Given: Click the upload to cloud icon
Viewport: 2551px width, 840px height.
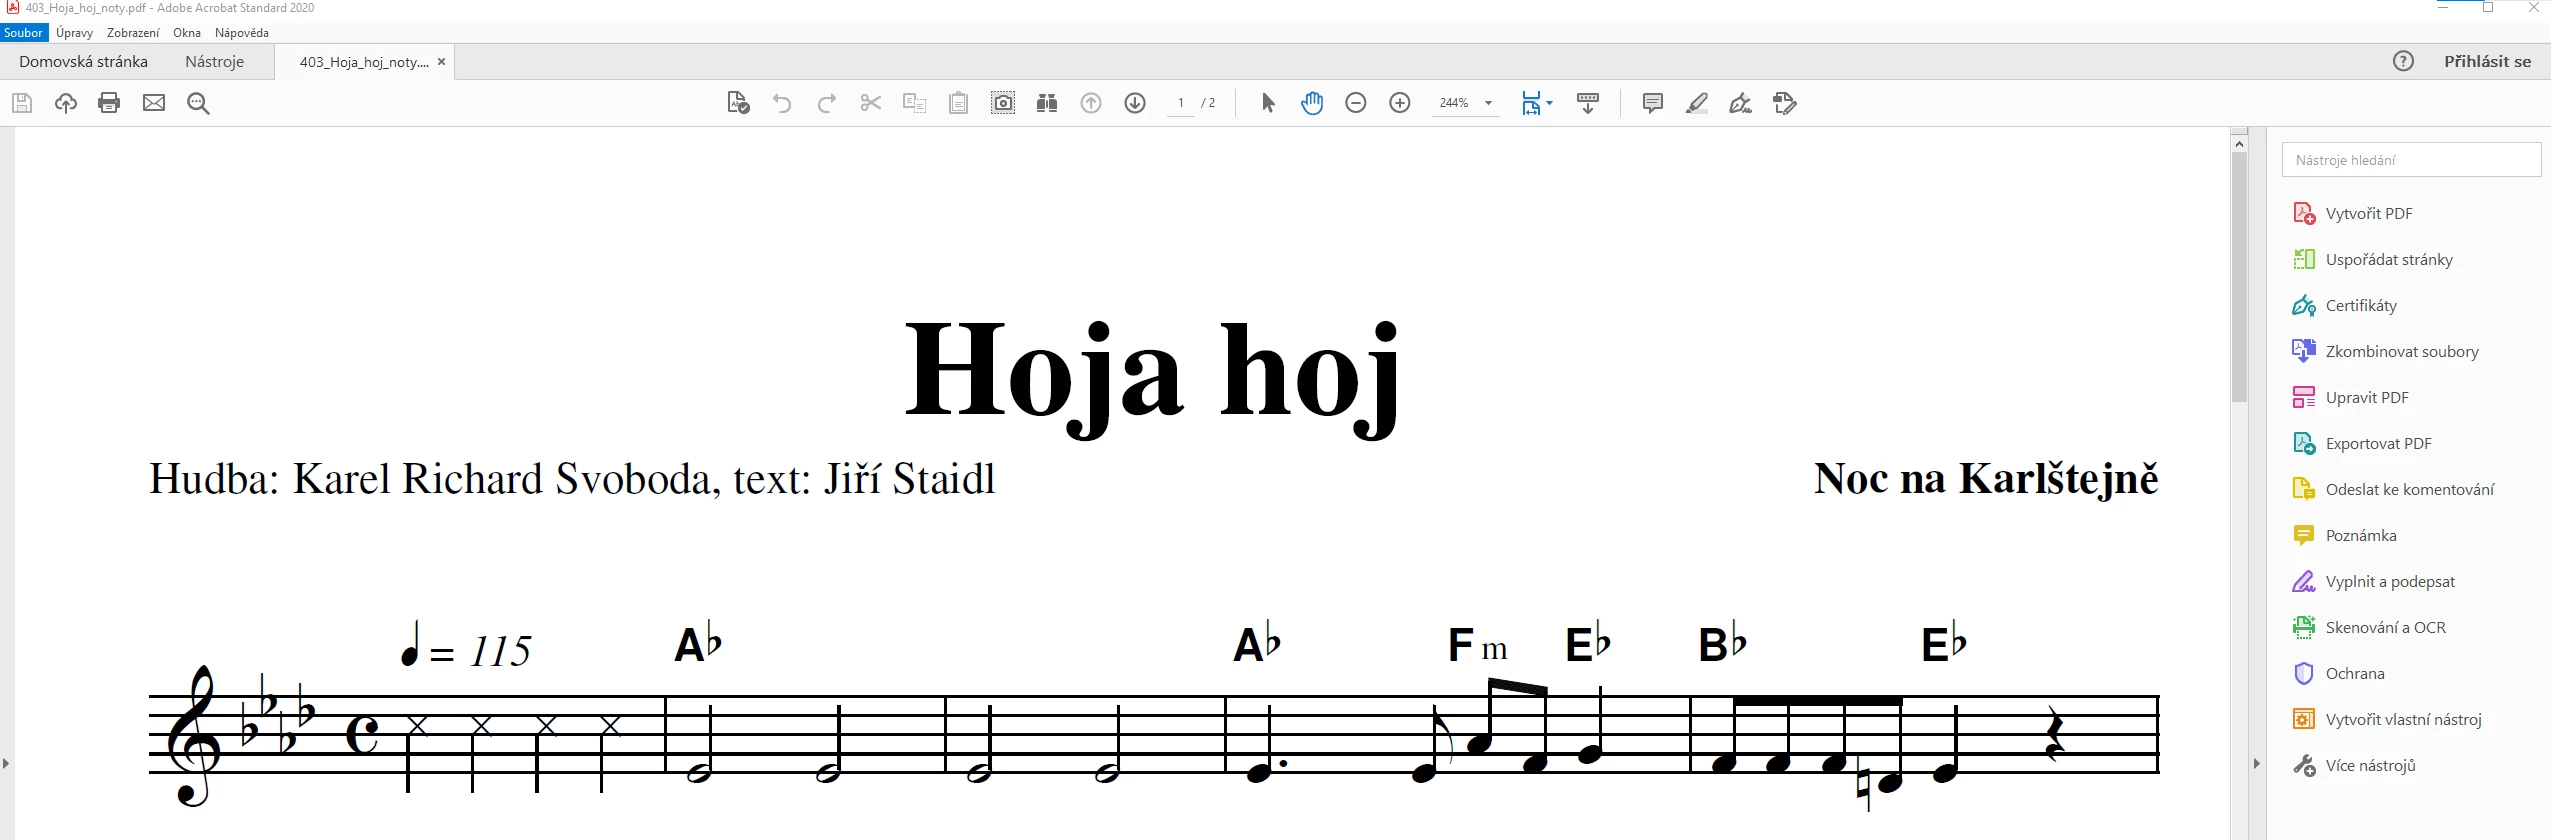Looking at the screenshot, I should click(x=66, y=103).
